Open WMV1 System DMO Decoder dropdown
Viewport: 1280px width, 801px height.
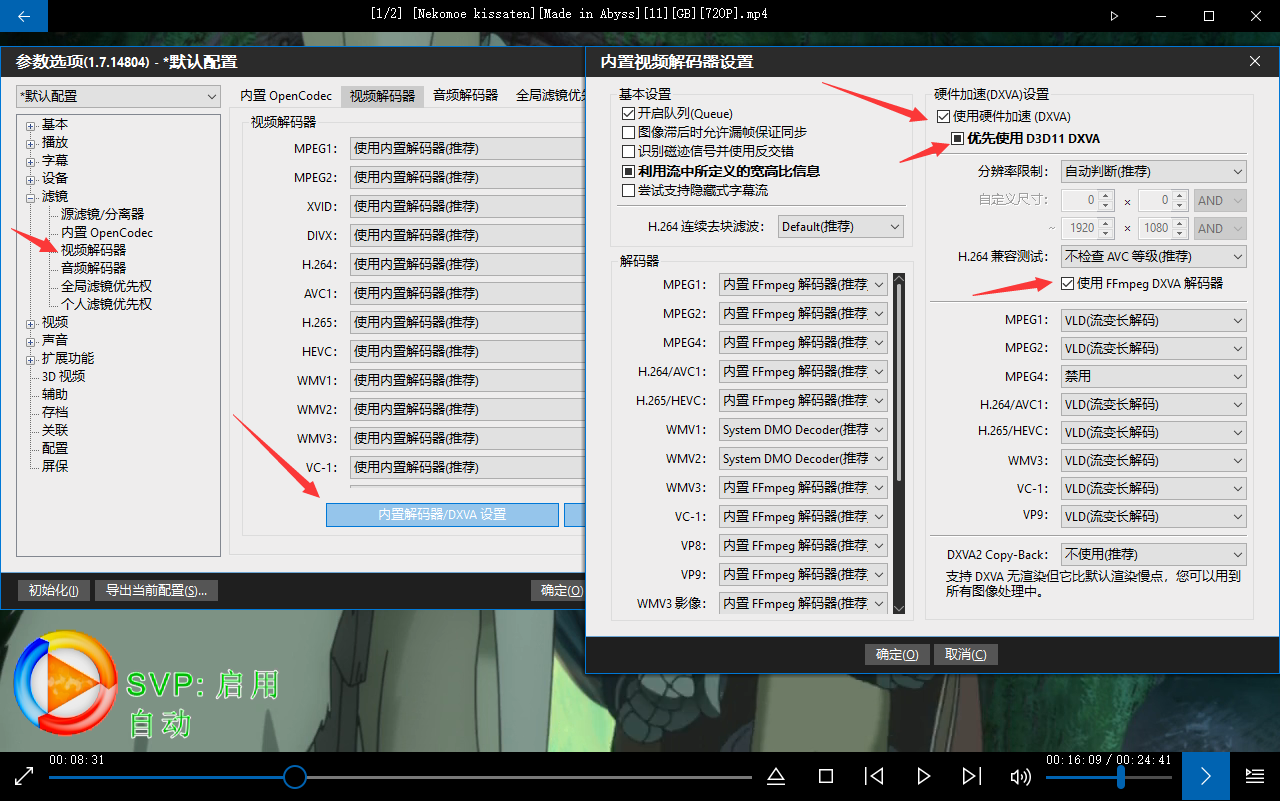click(x=803, y=430)
